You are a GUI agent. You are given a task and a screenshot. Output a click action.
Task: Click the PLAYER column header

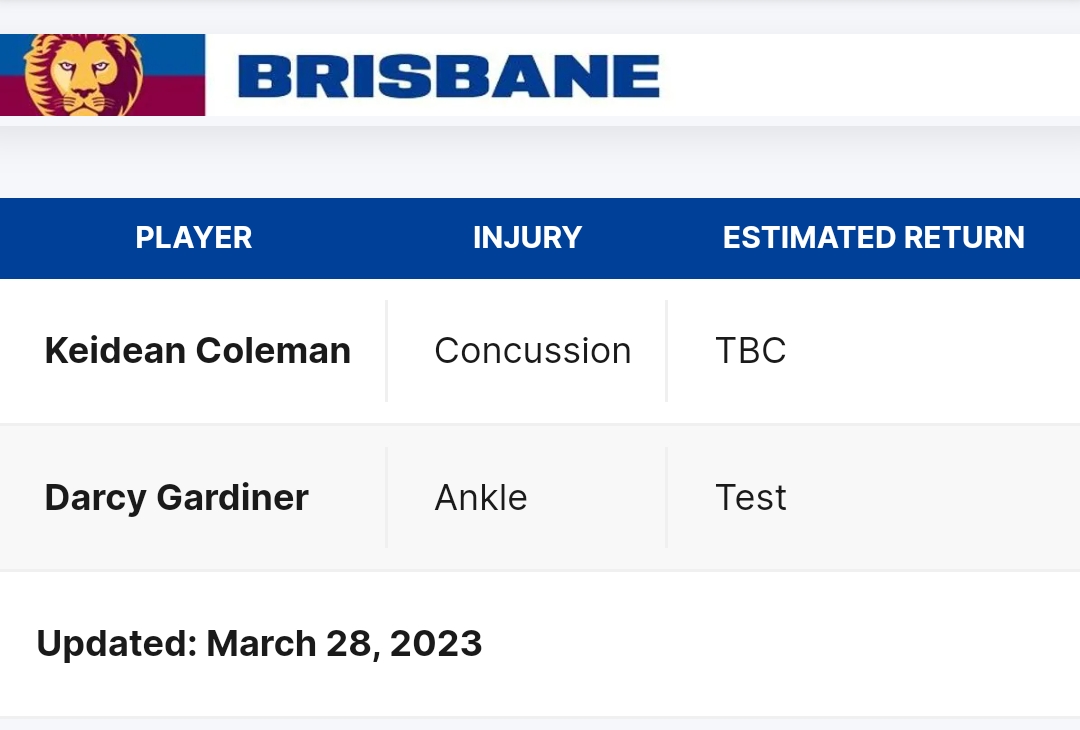[194, 238]
